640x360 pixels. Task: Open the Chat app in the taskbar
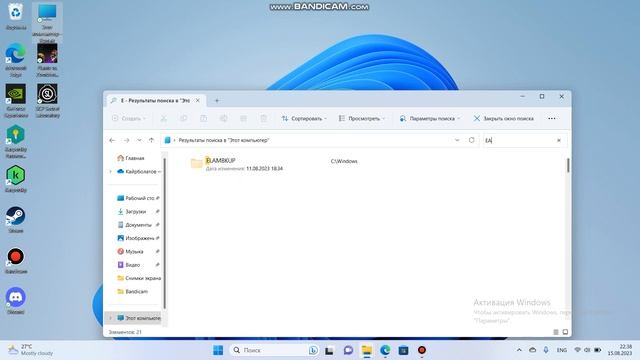coord(348,350)
